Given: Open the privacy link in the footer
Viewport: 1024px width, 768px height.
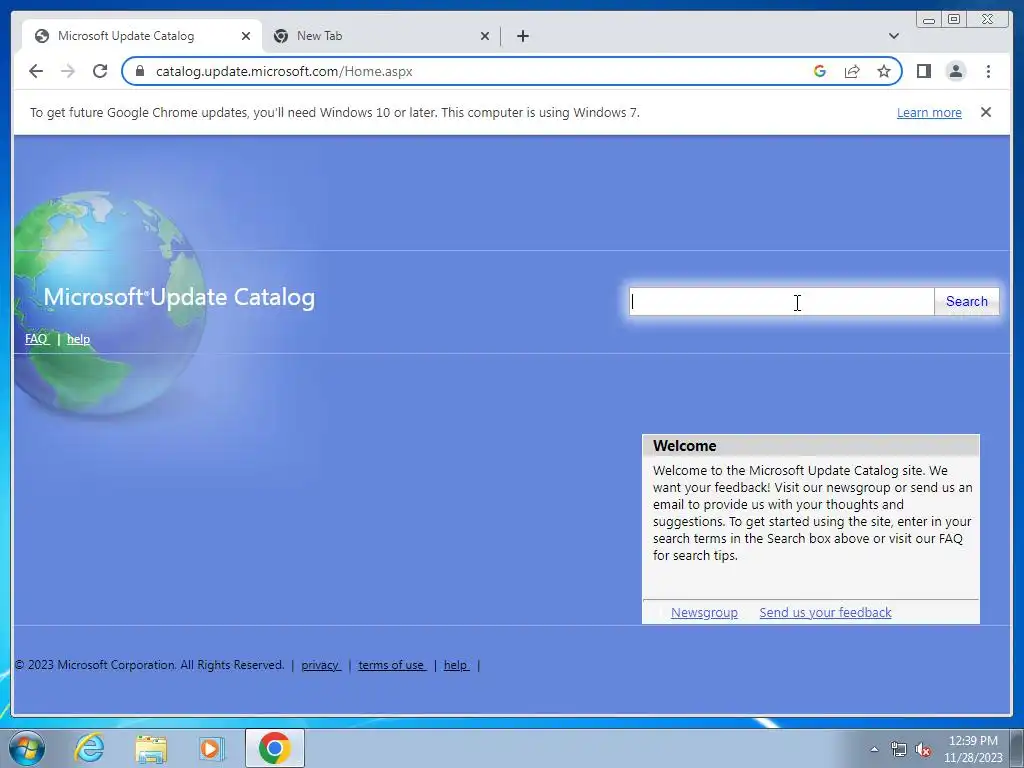Looking at the screenshot, I should (x=320, y=665).
